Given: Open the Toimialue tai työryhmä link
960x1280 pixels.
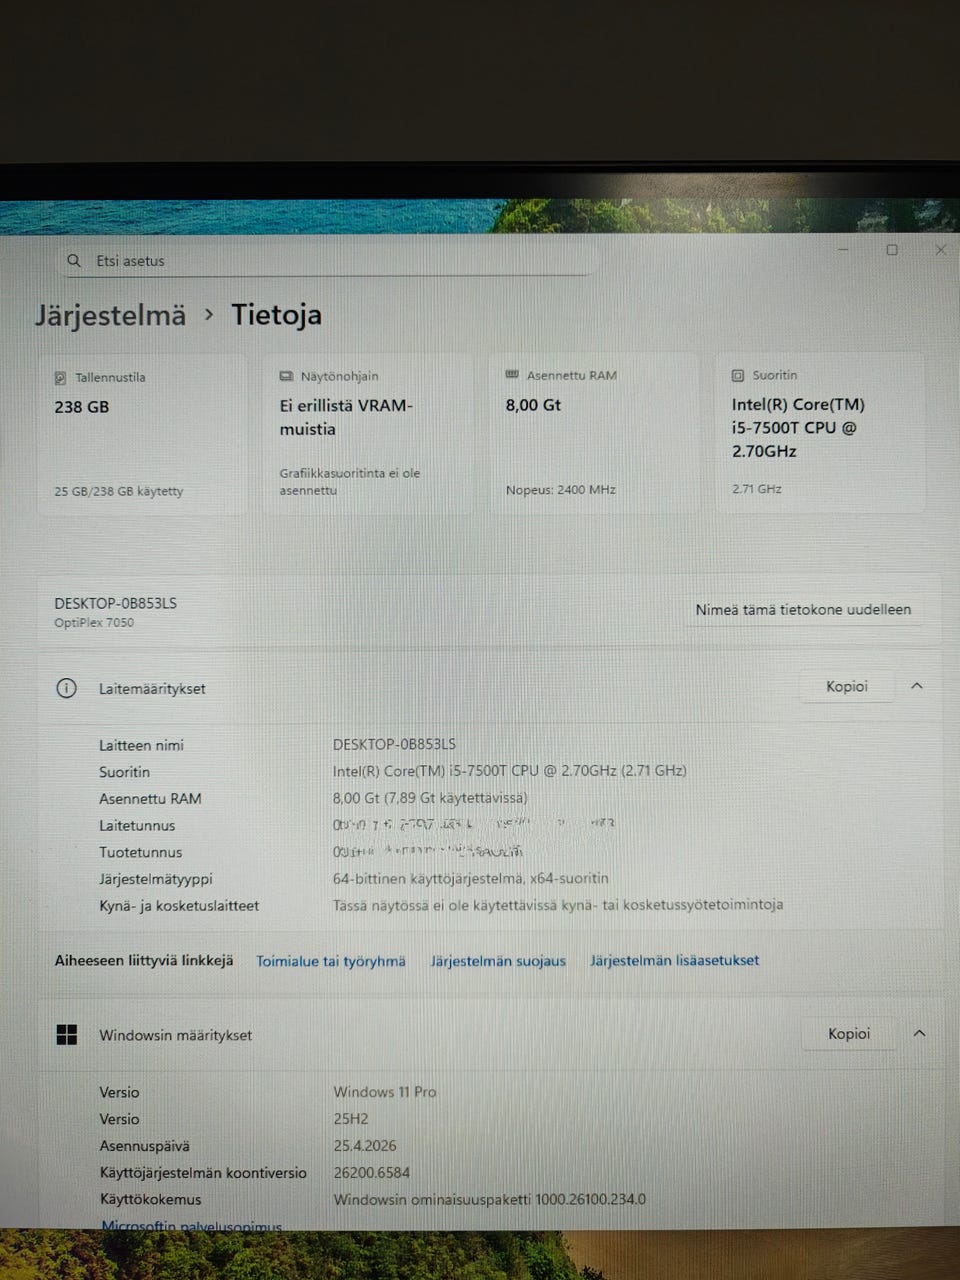Looking at the screenshot, I should (331, 961).
